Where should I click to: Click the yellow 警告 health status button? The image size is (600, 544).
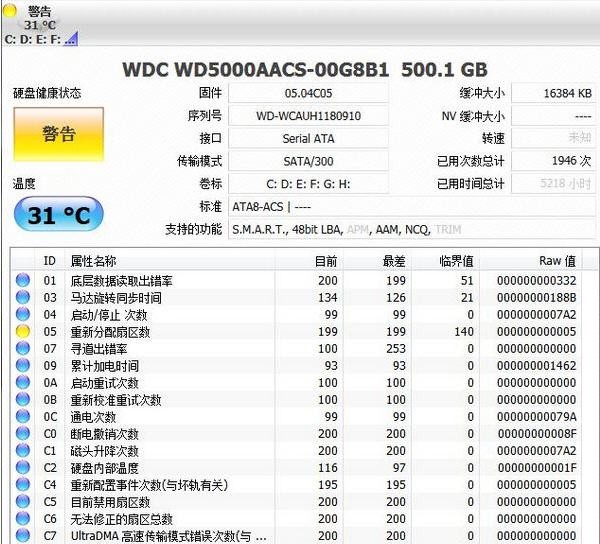(59, 134)
